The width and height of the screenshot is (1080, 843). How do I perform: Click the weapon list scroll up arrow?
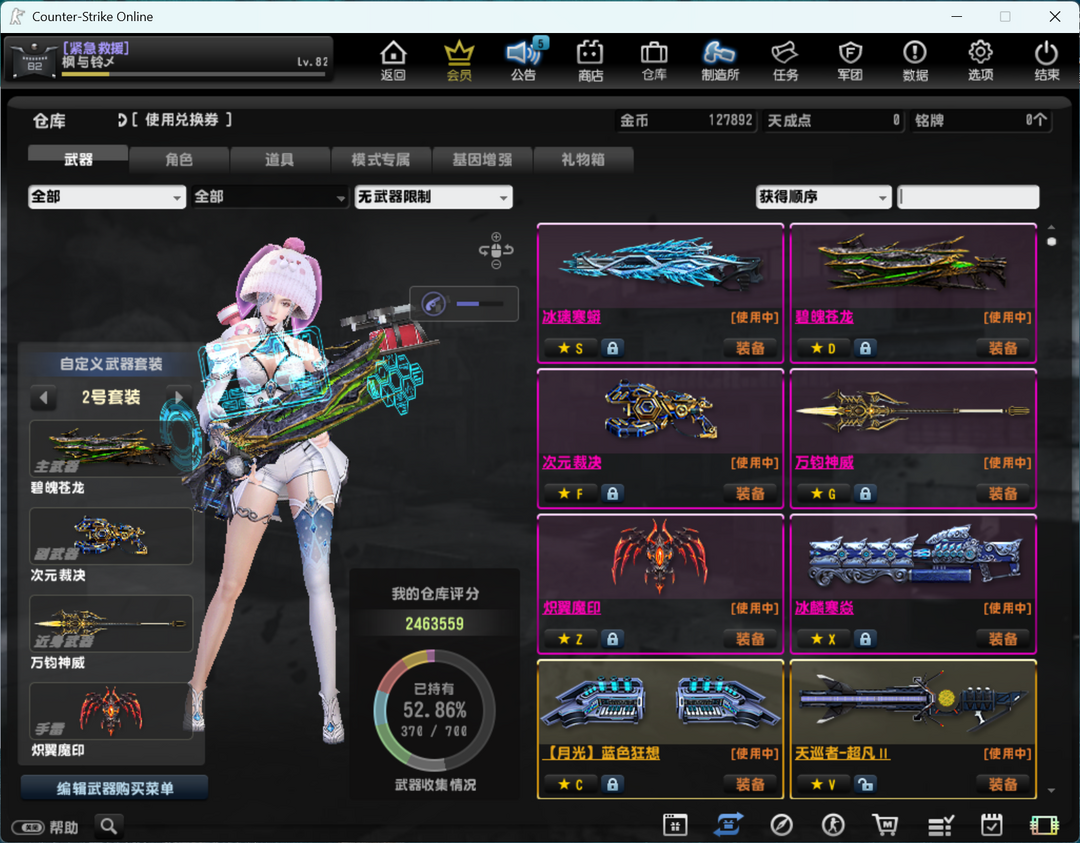(1051, 227)
